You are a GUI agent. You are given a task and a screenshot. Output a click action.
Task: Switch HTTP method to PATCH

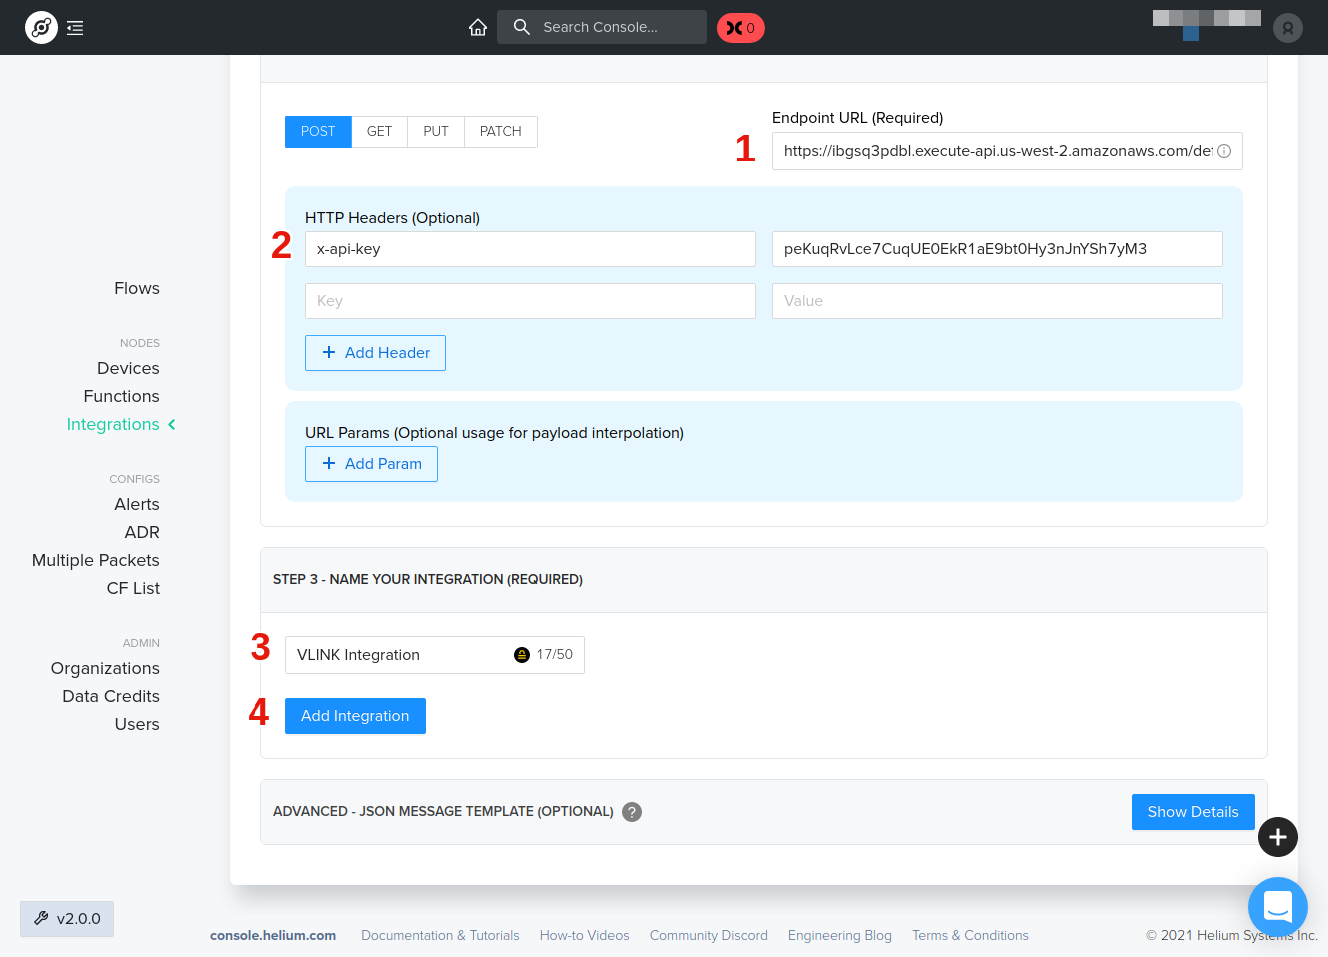[x=500, y=132]
